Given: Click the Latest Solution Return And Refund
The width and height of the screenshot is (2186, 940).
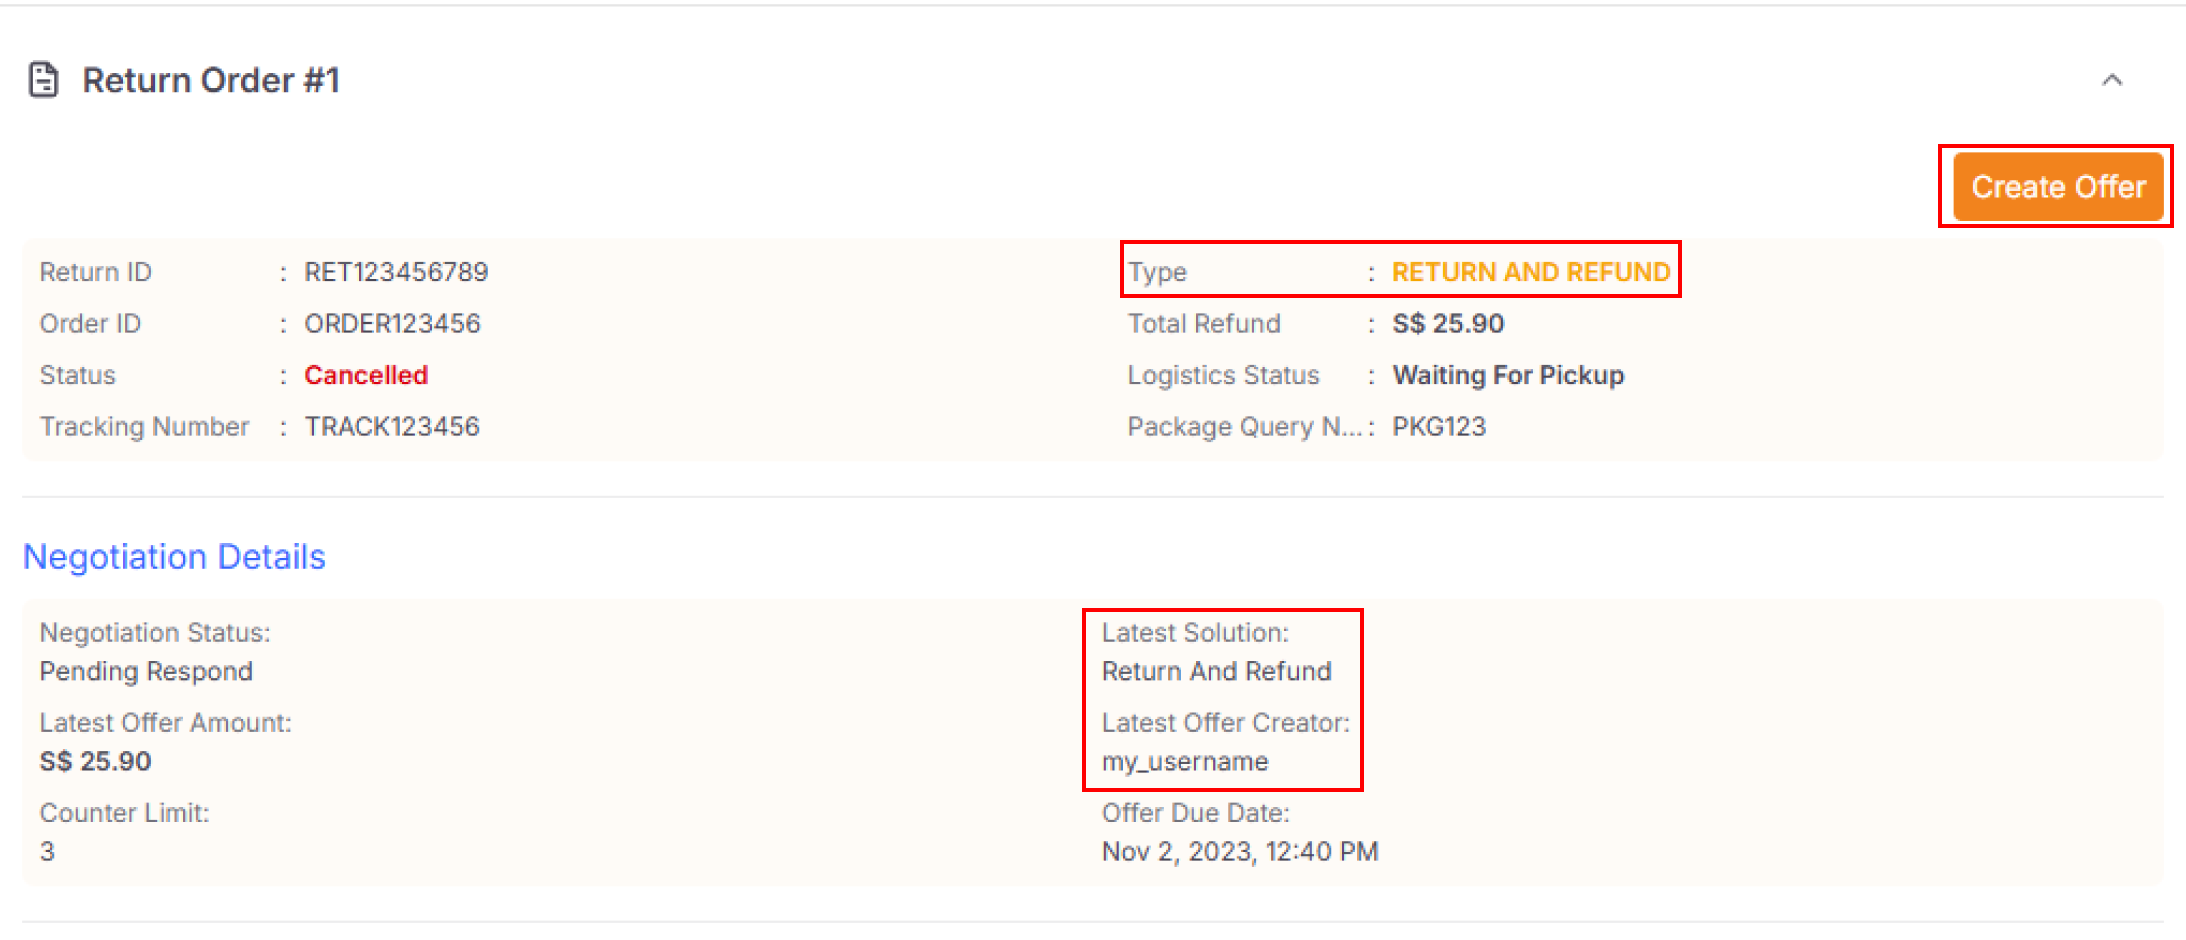Looking at the screenshot, I should 1217,671.
